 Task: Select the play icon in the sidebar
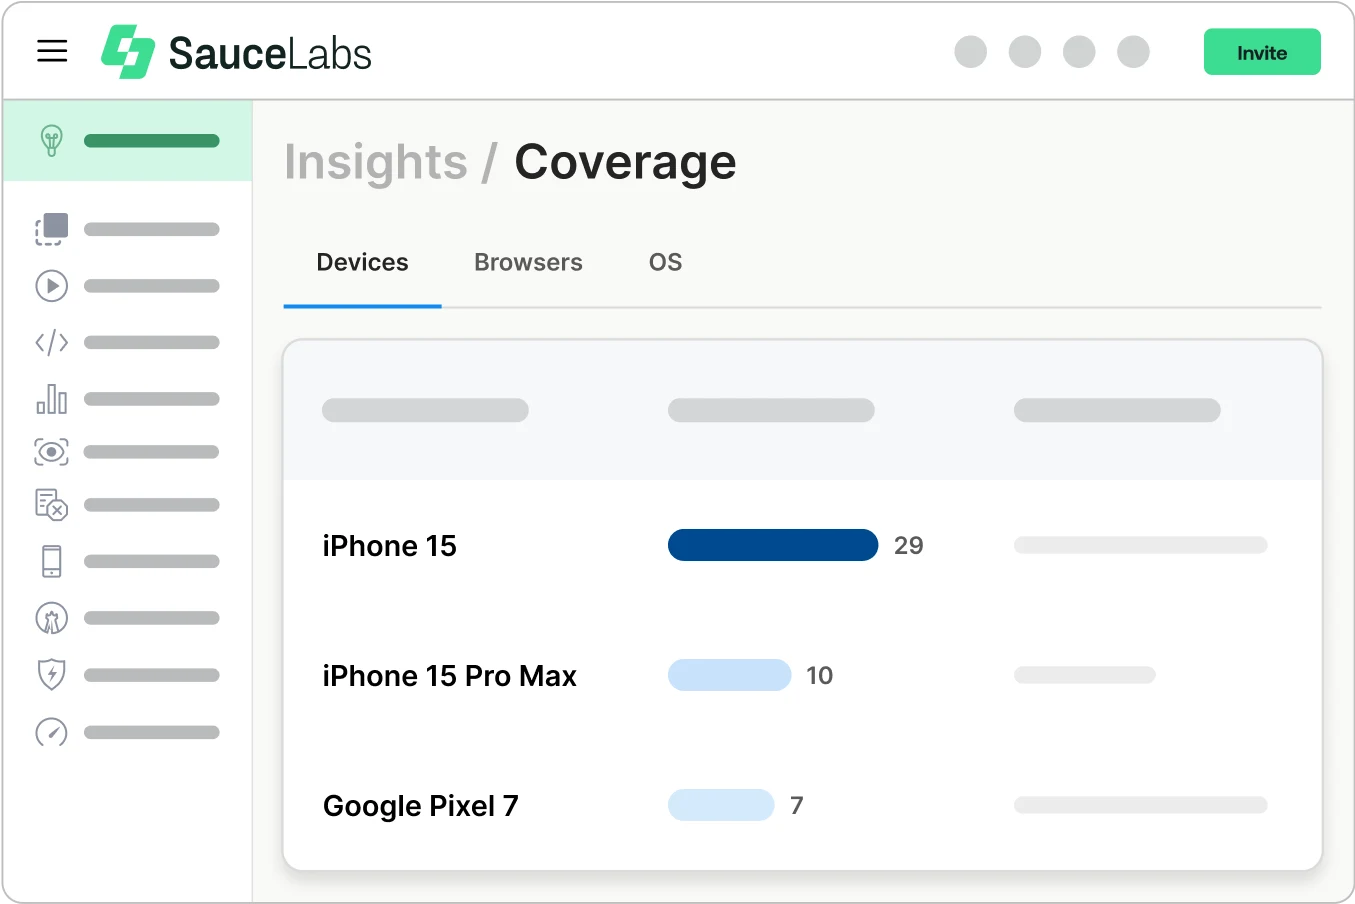(51, 286)
